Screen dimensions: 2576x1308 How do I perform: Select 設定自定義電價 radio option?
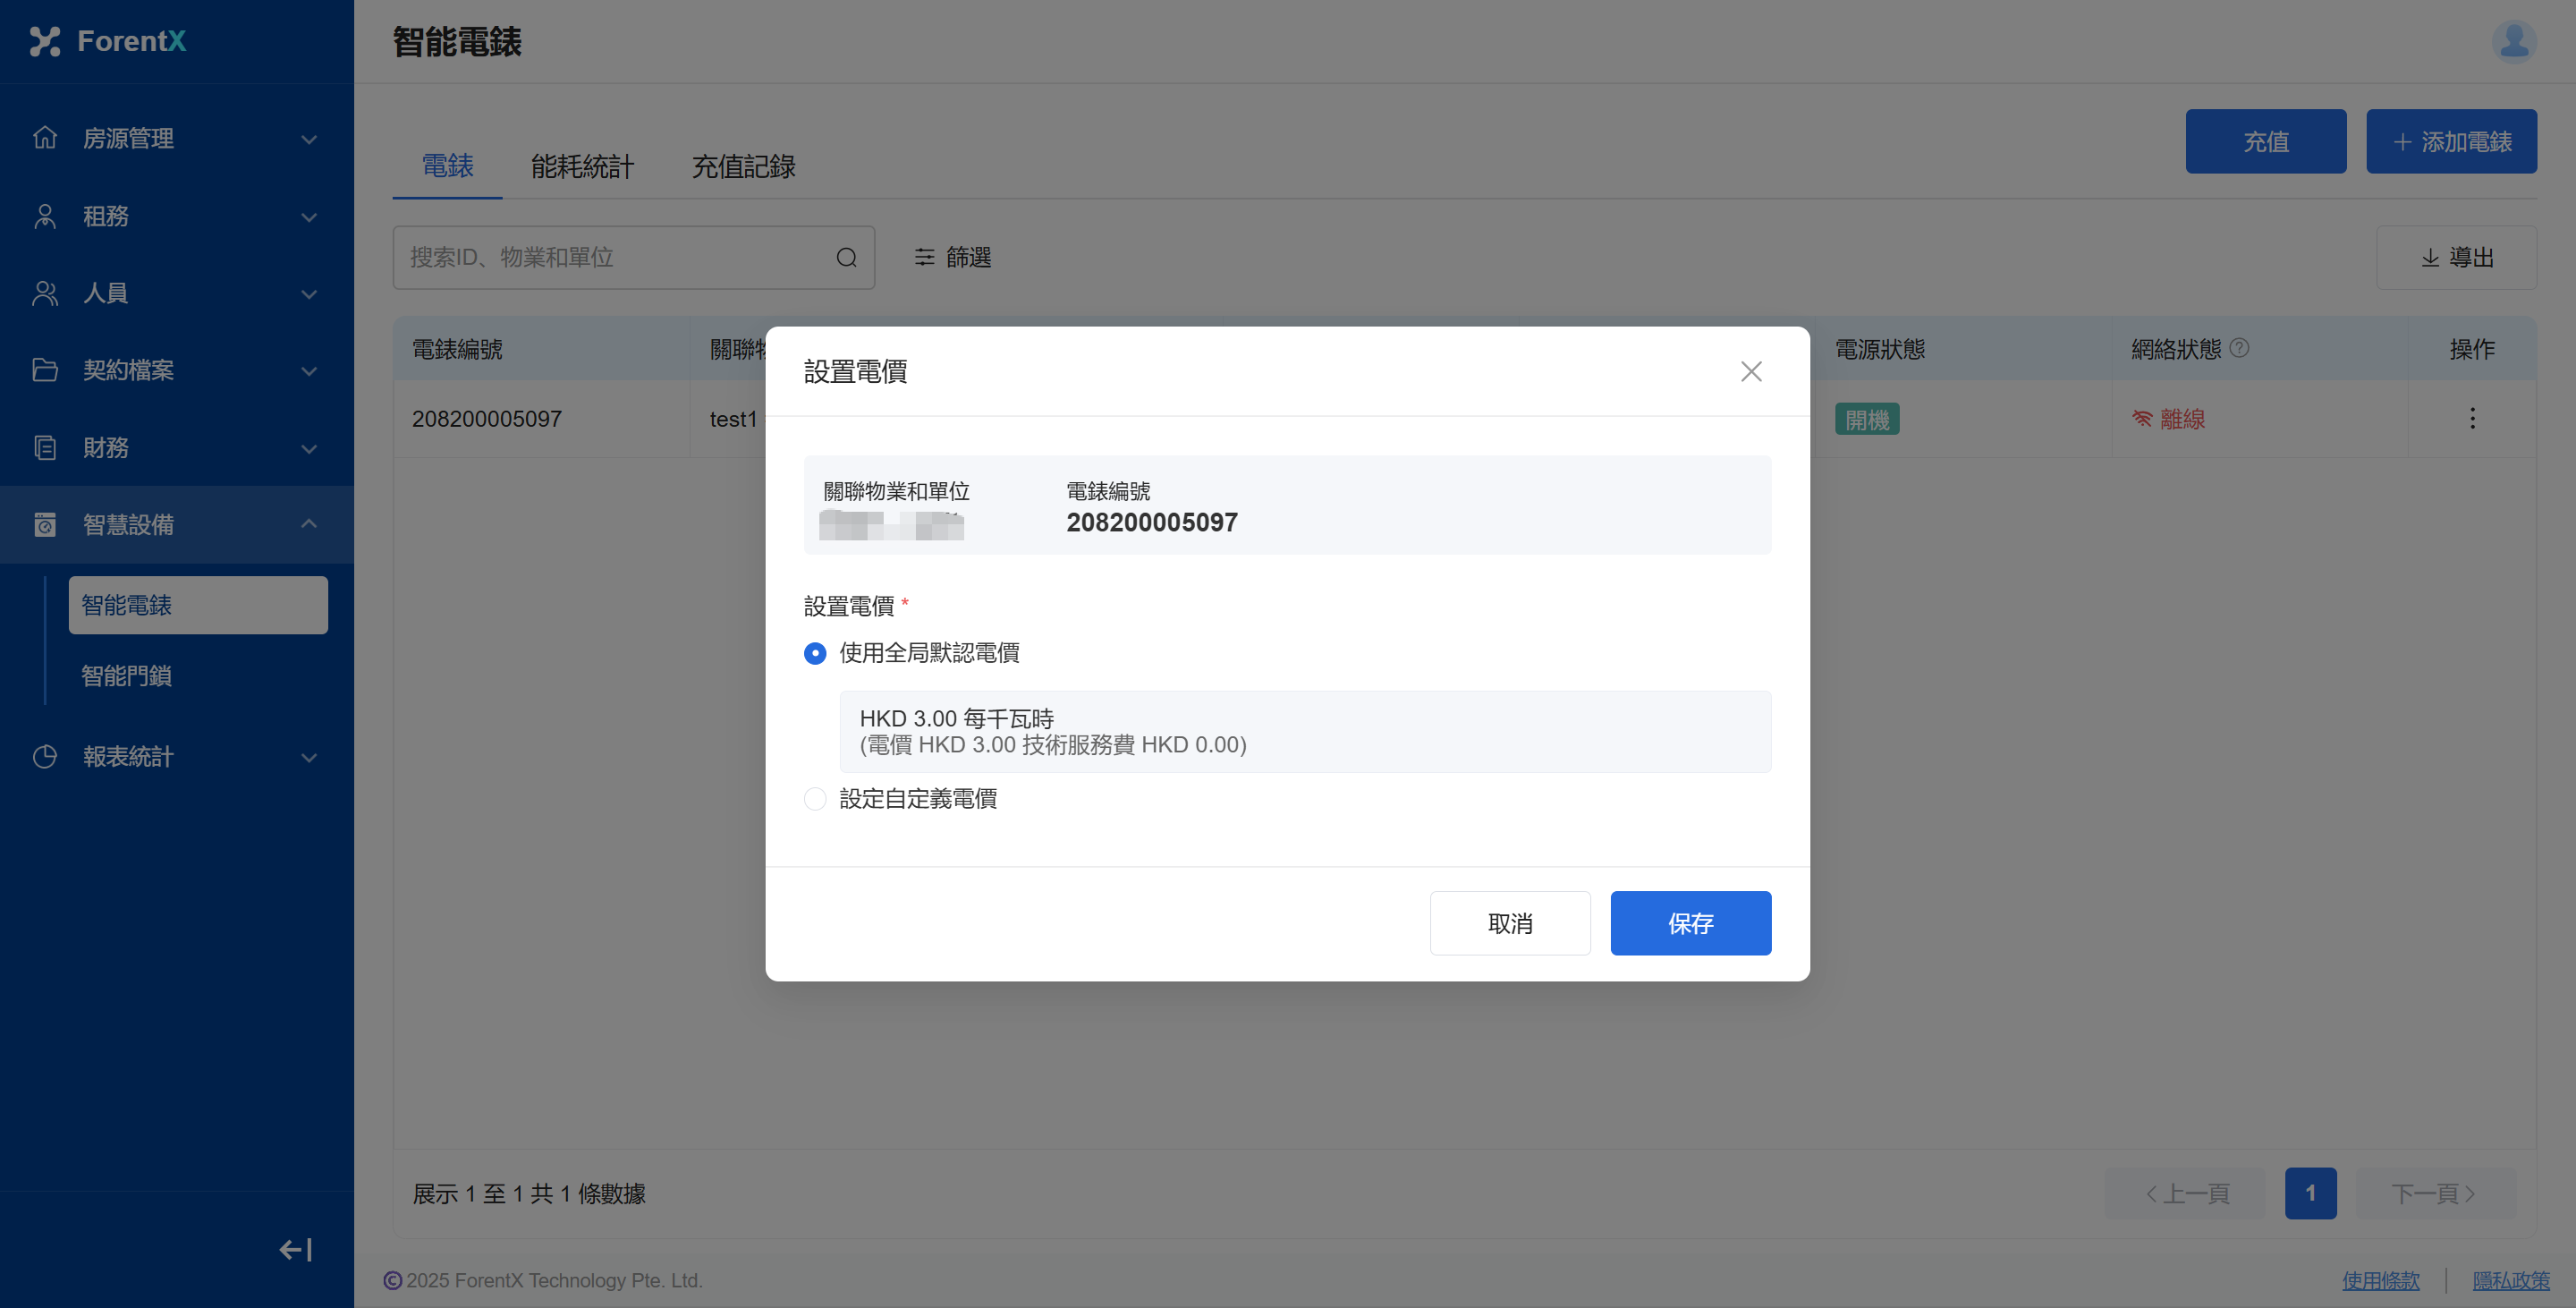(815, 799)
